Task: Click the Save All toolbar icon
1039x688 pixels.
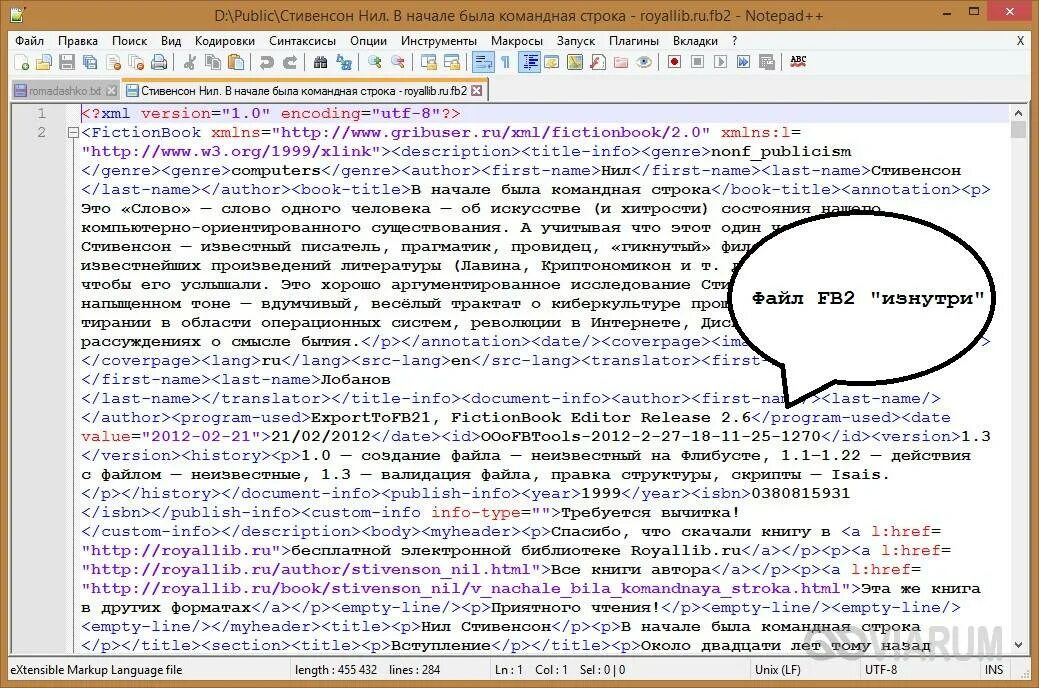Action: point(89,62)
